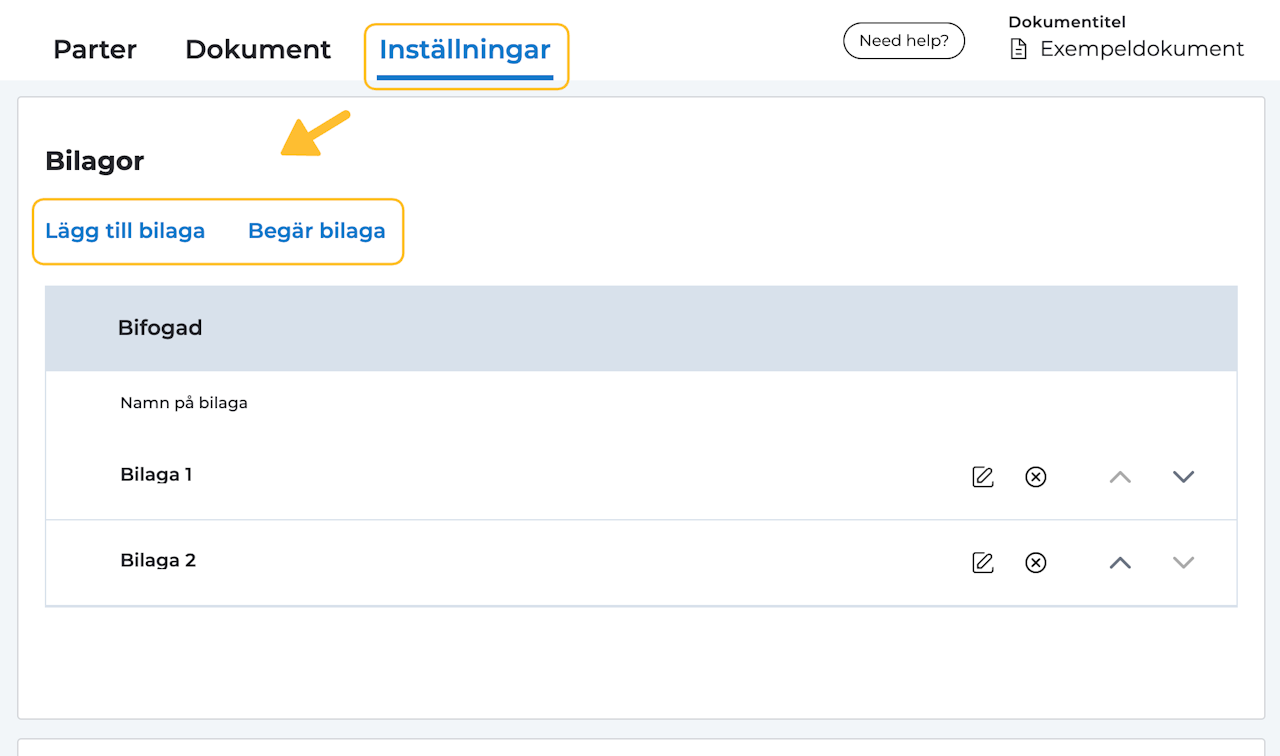Open the Dokument tab

[x=258, y=49]
